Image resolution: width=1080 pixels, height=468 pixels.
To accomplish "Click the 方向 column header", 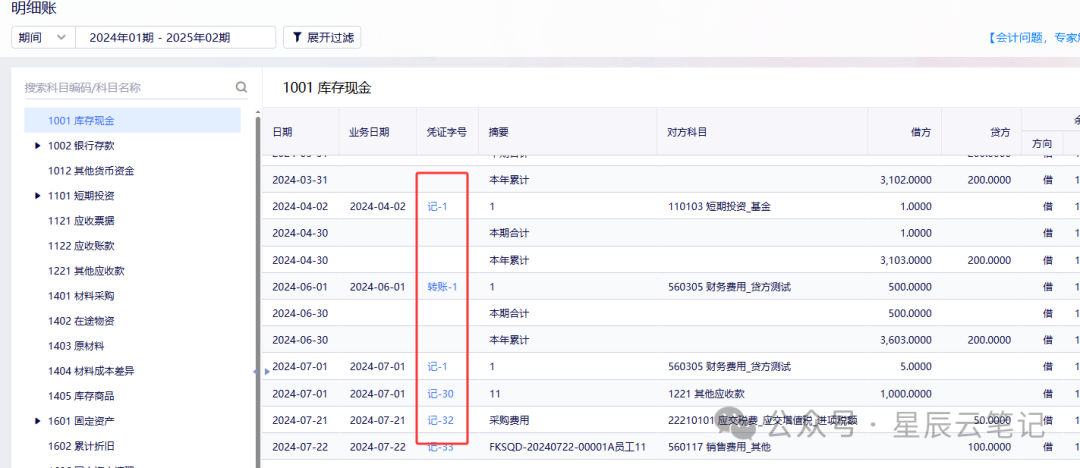I will (x=1042, y=145).
